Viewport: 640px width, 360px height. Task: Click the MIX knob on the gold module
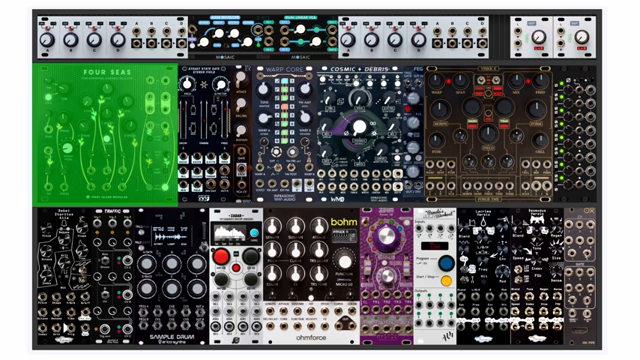coord(516,81)
